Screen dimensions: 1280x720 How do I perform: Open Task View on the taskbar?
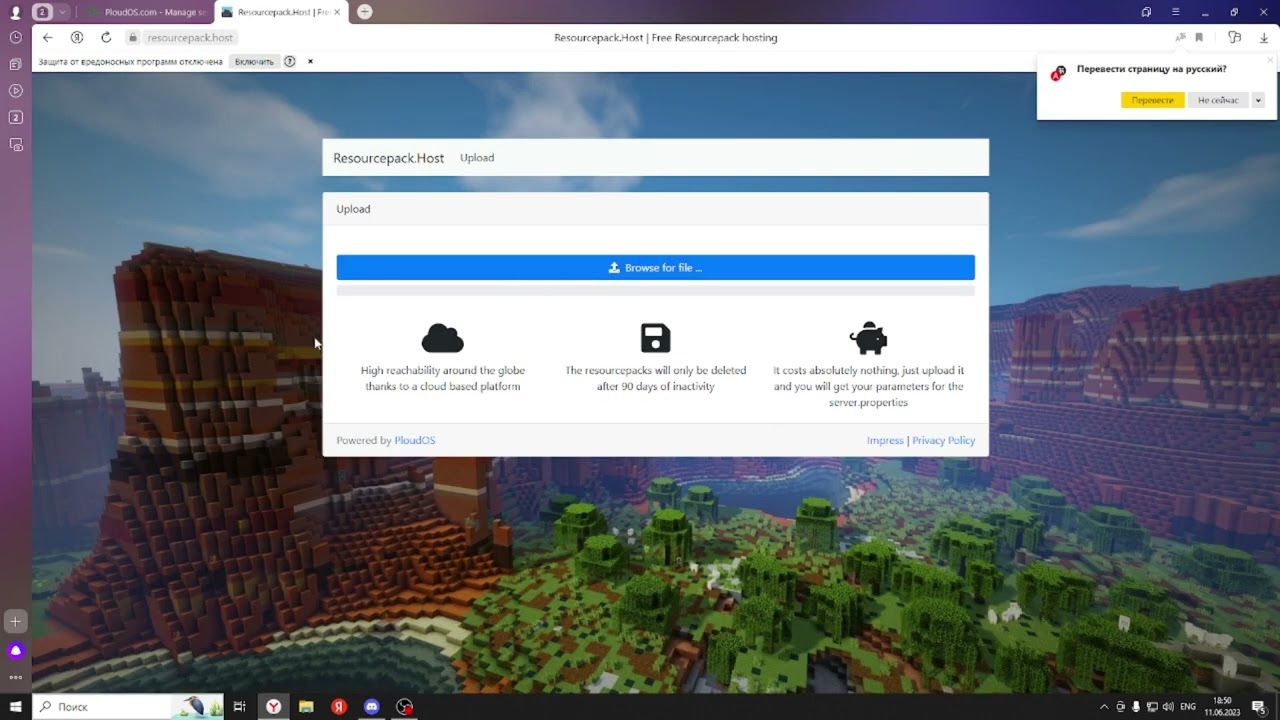[240, 706]
